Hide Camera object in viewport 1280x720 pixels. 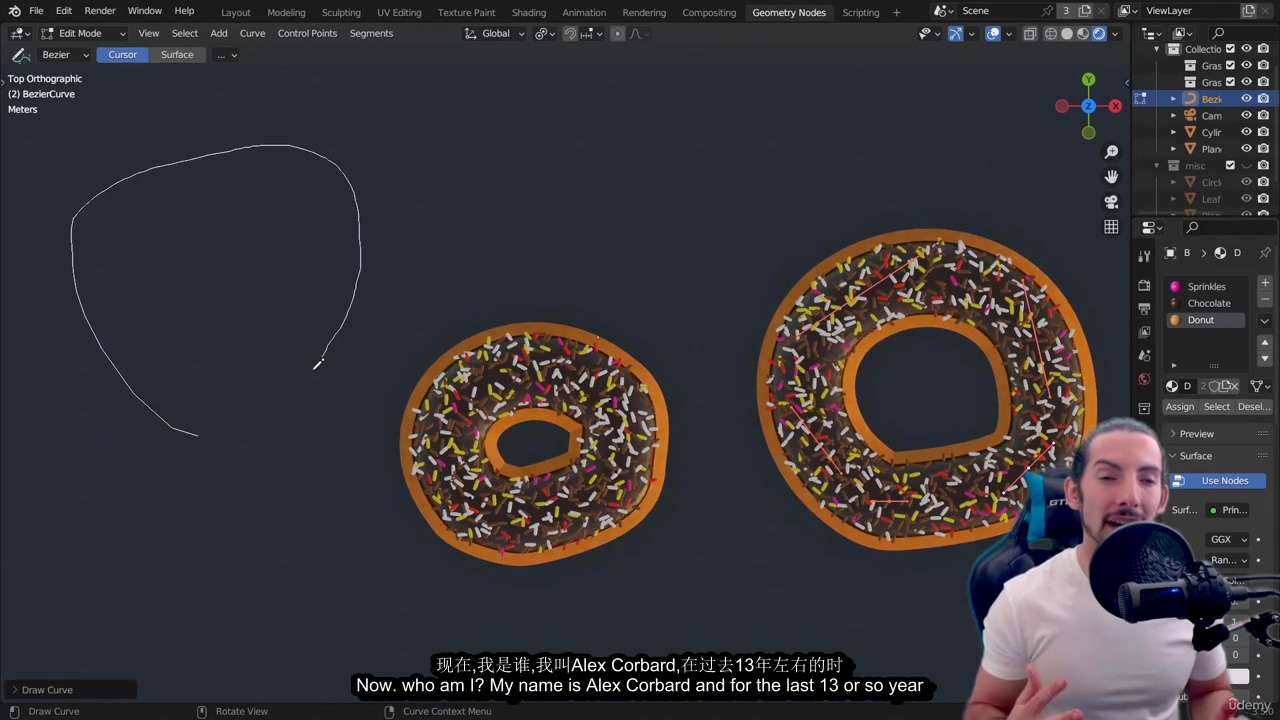coord(1246,115)
